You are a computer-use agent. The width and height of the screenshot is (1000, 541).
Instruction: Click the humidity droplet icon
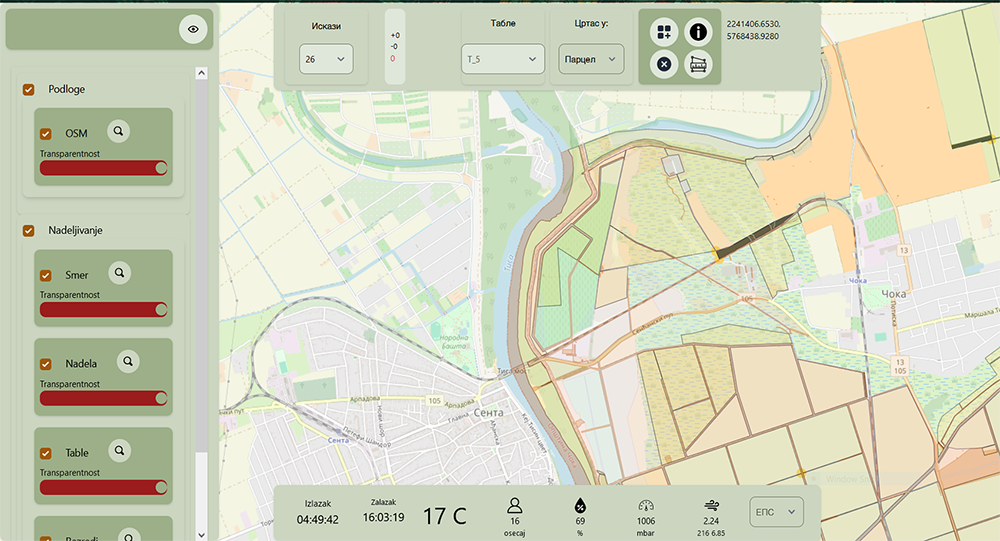(x=580, y=506)
